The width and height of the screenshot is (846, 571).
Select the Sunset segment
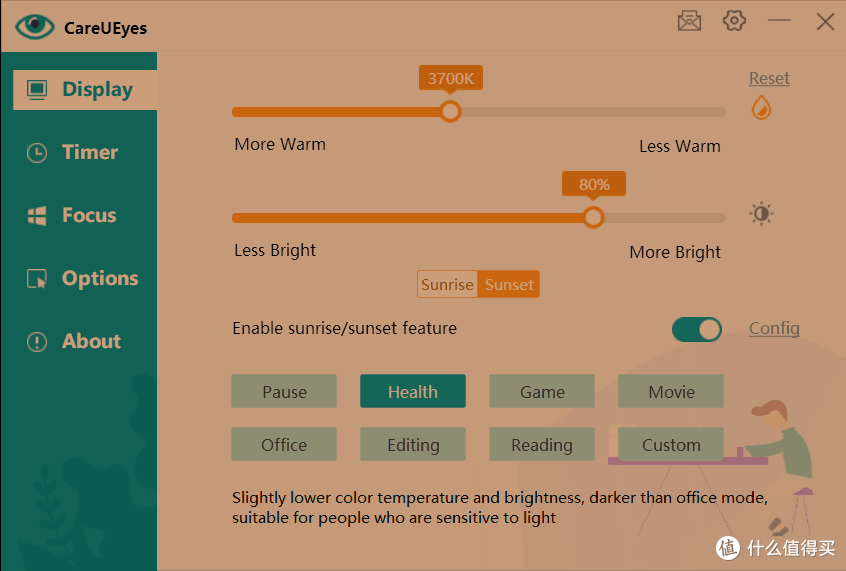coord(509,284)
